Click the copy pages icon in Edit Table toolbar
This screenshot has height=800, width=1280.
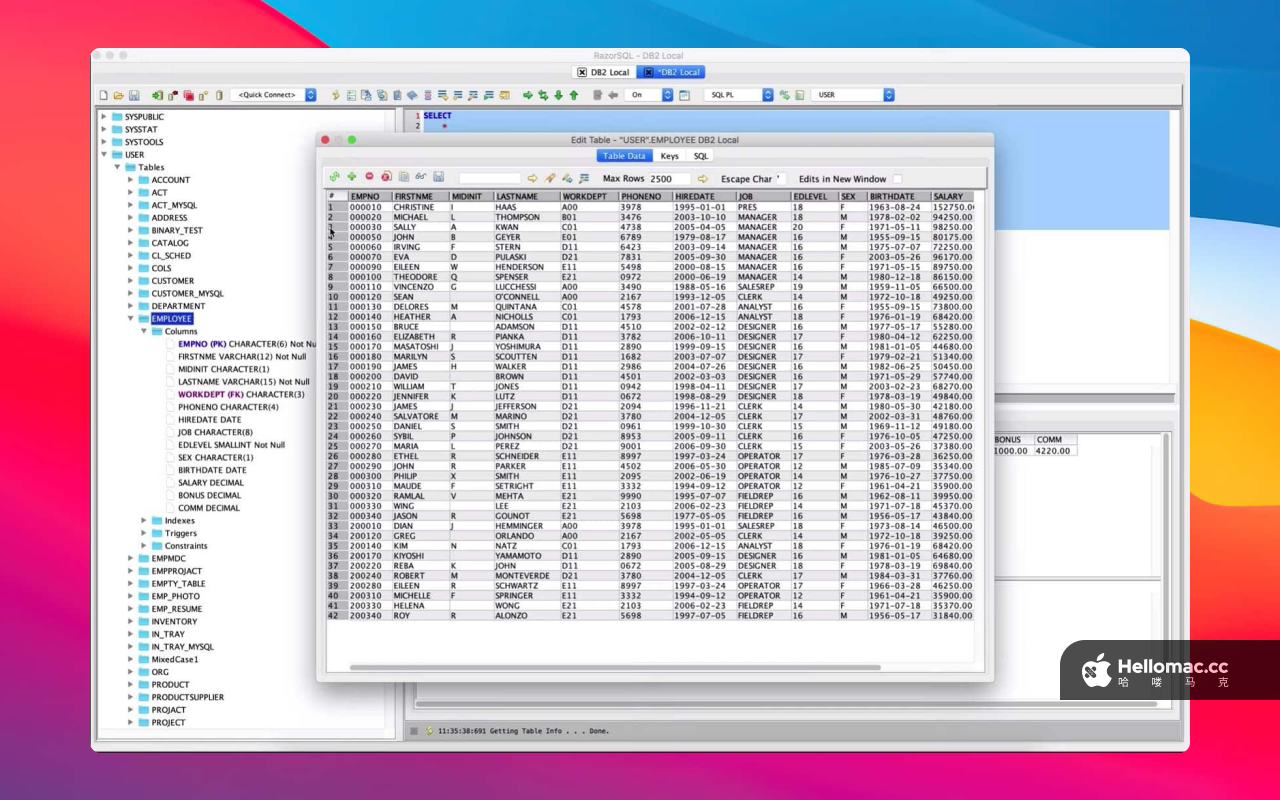(x=404, y=177)
